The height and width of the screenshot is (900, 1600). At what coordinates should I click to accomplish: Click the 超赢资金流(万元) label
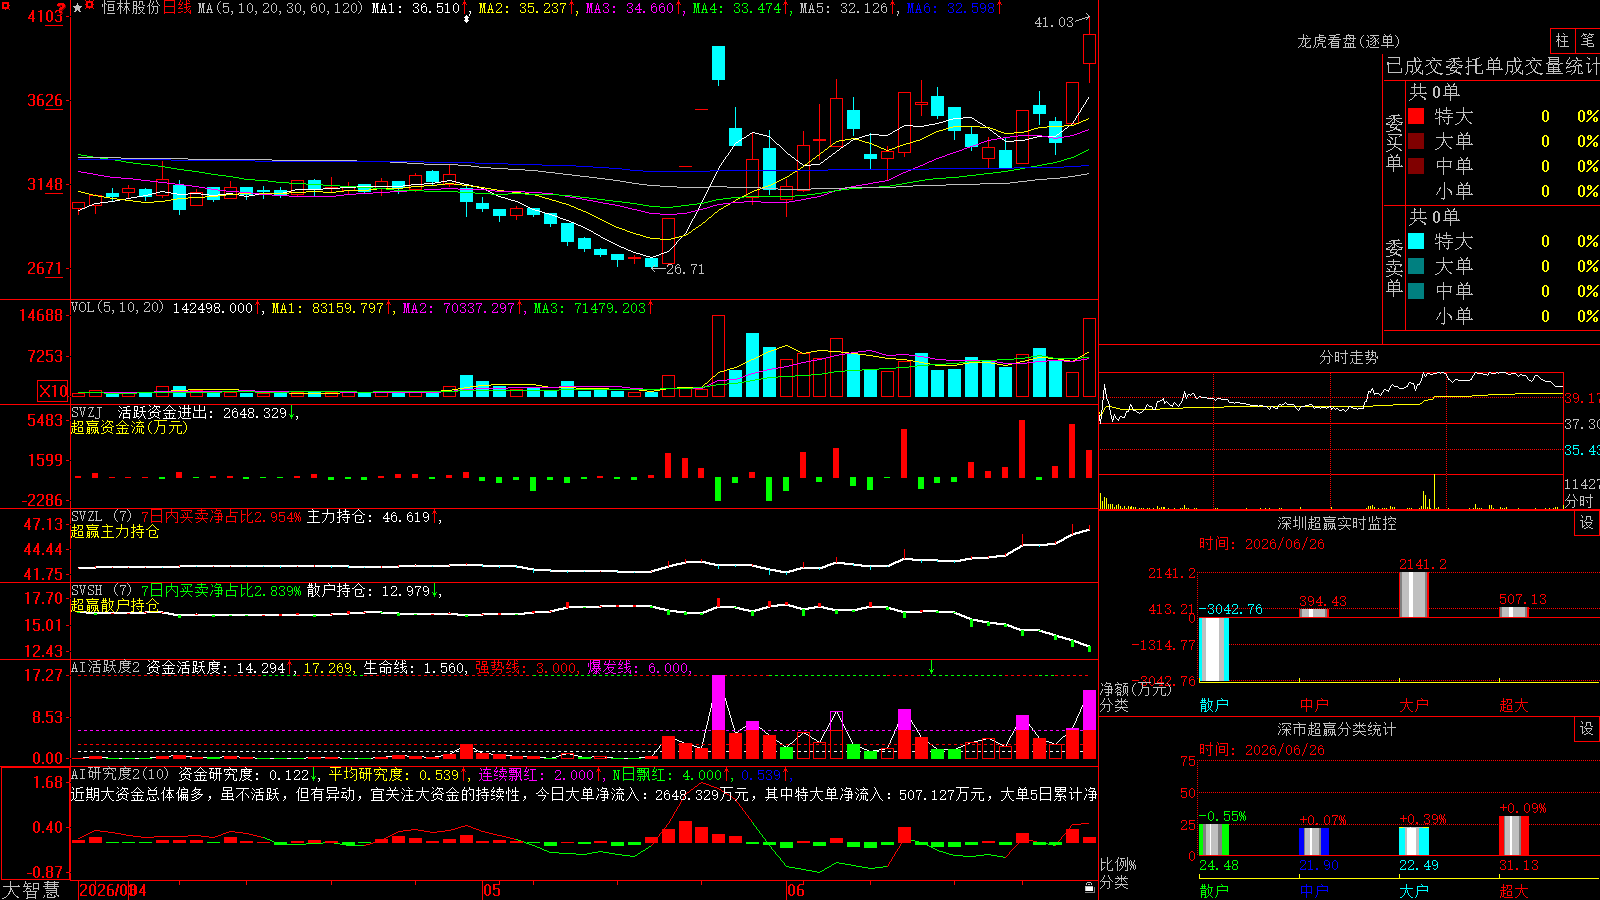pyautogui.click(x=129, y=427)
